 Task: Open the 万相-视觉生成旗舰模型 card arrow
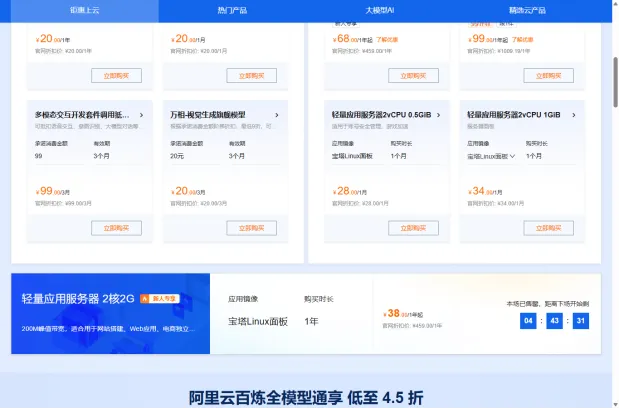[x=277, y=115]
